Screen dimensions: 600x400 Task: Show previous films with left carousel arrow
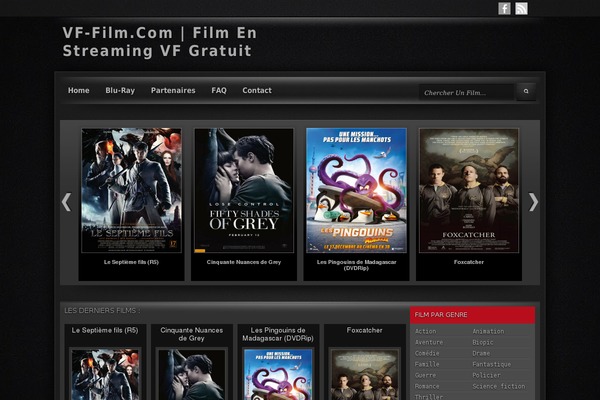pyautogui.click(x=67, y=202)
